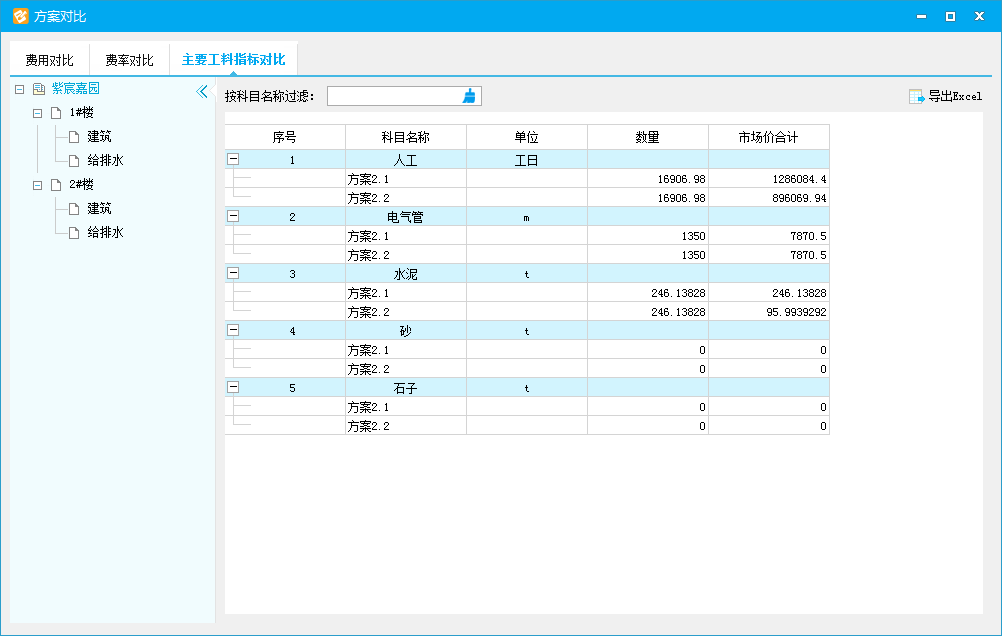The width and height of the screenshot is (1002, 636).
Task: Click the 2#楼 document icon
Action: pos(56,185)
